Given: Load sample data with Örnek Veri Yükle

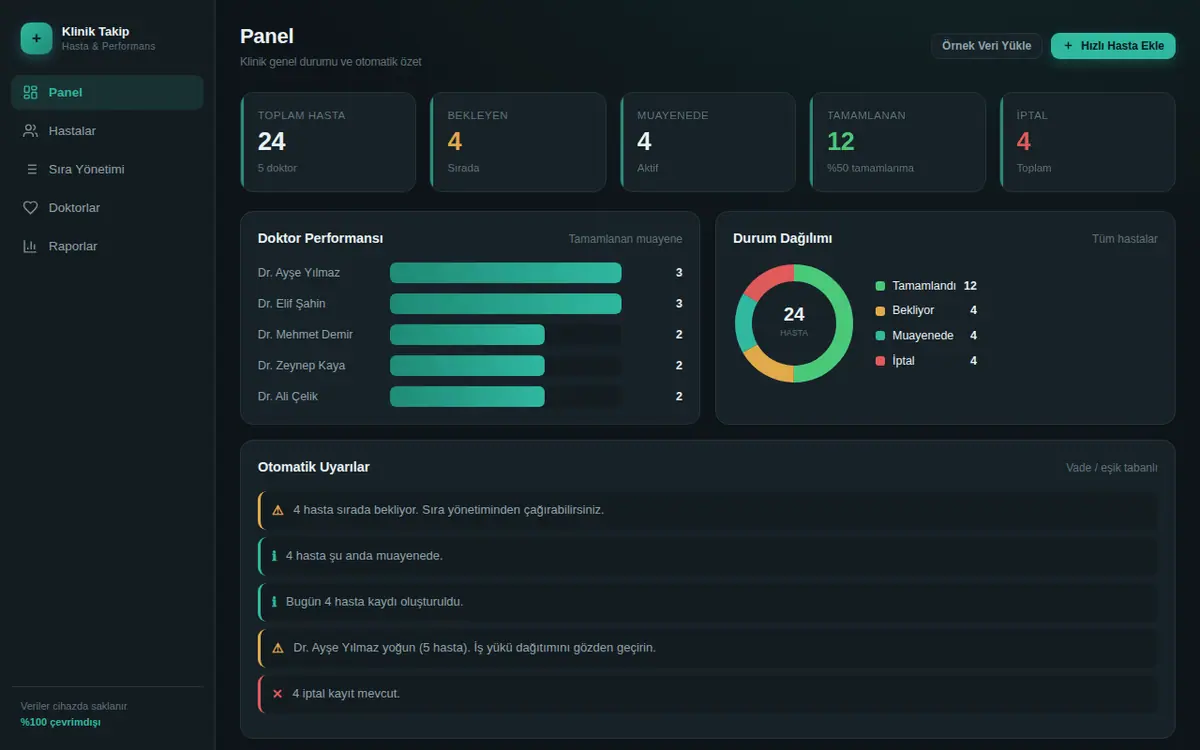Looking at the screenshot, I should 986,46.
